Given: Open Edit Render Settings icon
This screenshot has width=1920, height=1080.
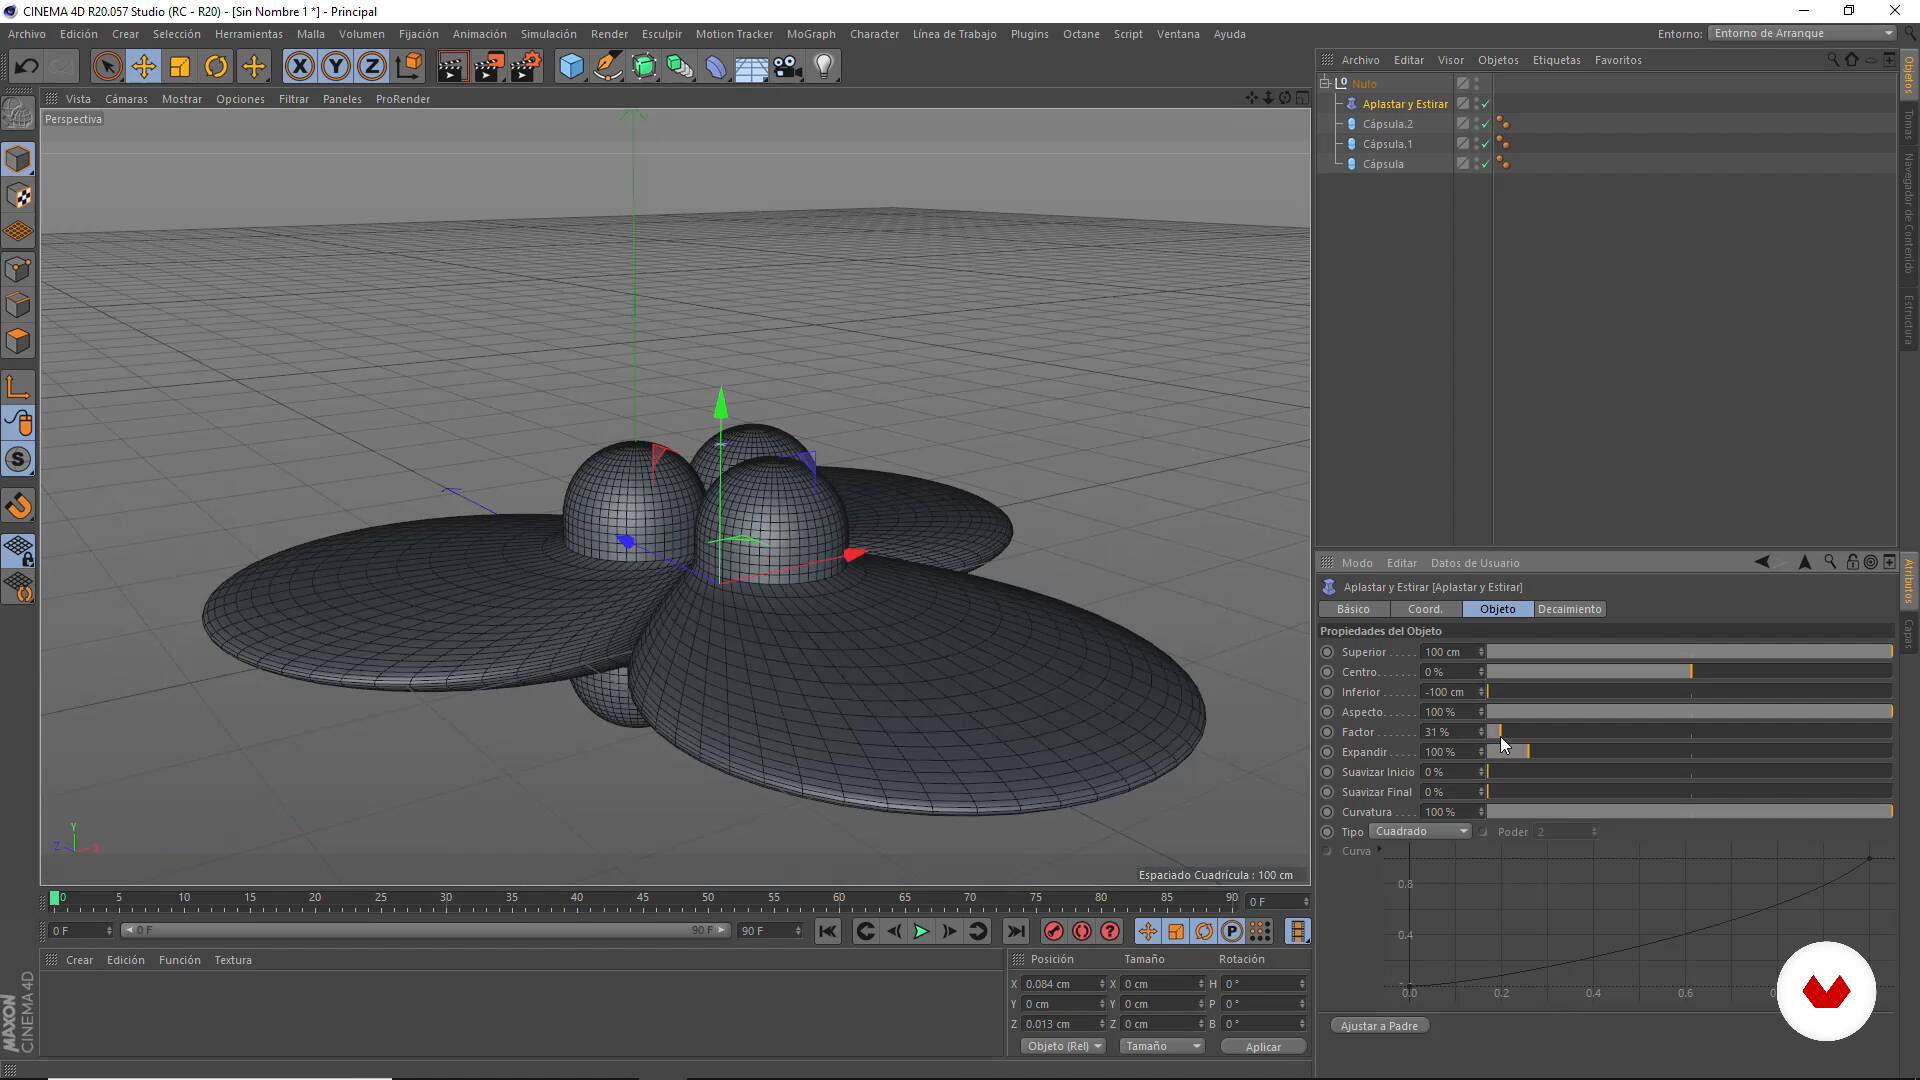Looking at the screenshot, I should pos(525,67).
